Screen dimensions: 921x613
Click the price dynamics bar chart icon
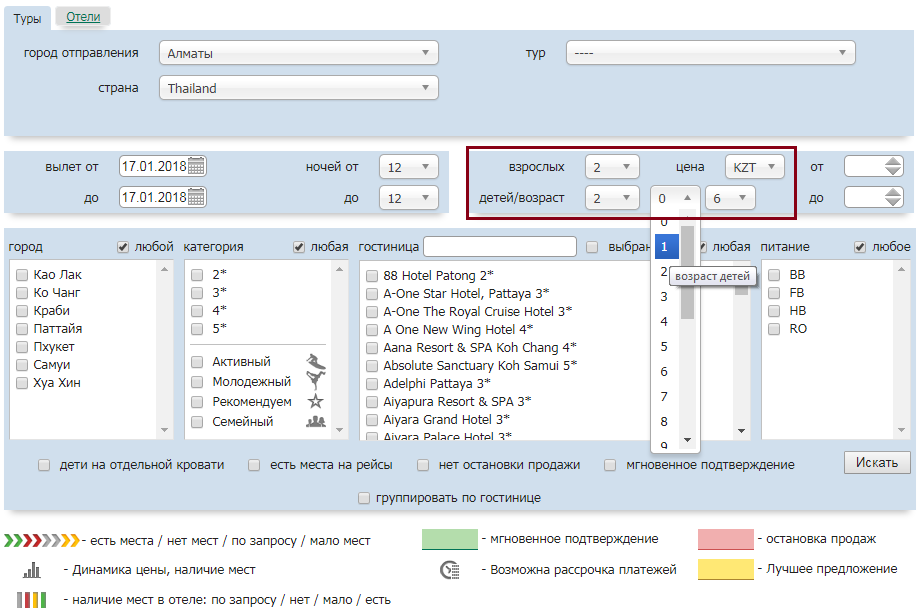[32, 570]
